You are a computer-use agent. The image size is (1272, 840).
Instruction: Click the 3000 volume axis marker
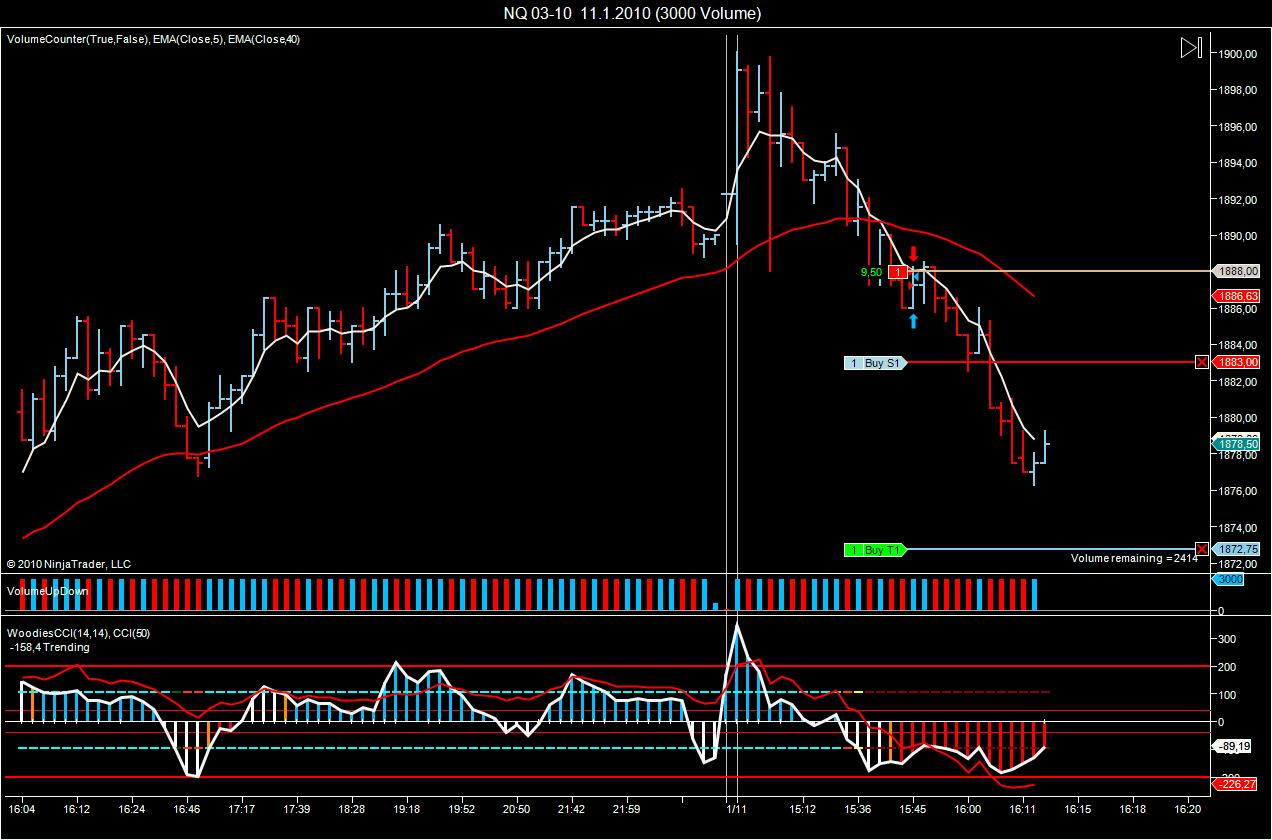click(1226, 579)
